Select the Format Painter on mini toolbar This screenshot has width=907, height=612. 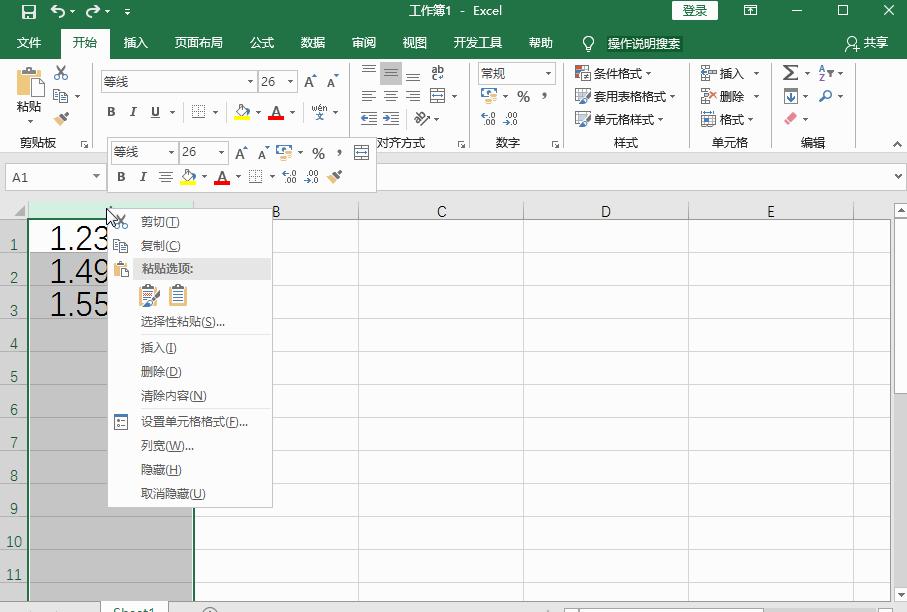coord(334,176)
